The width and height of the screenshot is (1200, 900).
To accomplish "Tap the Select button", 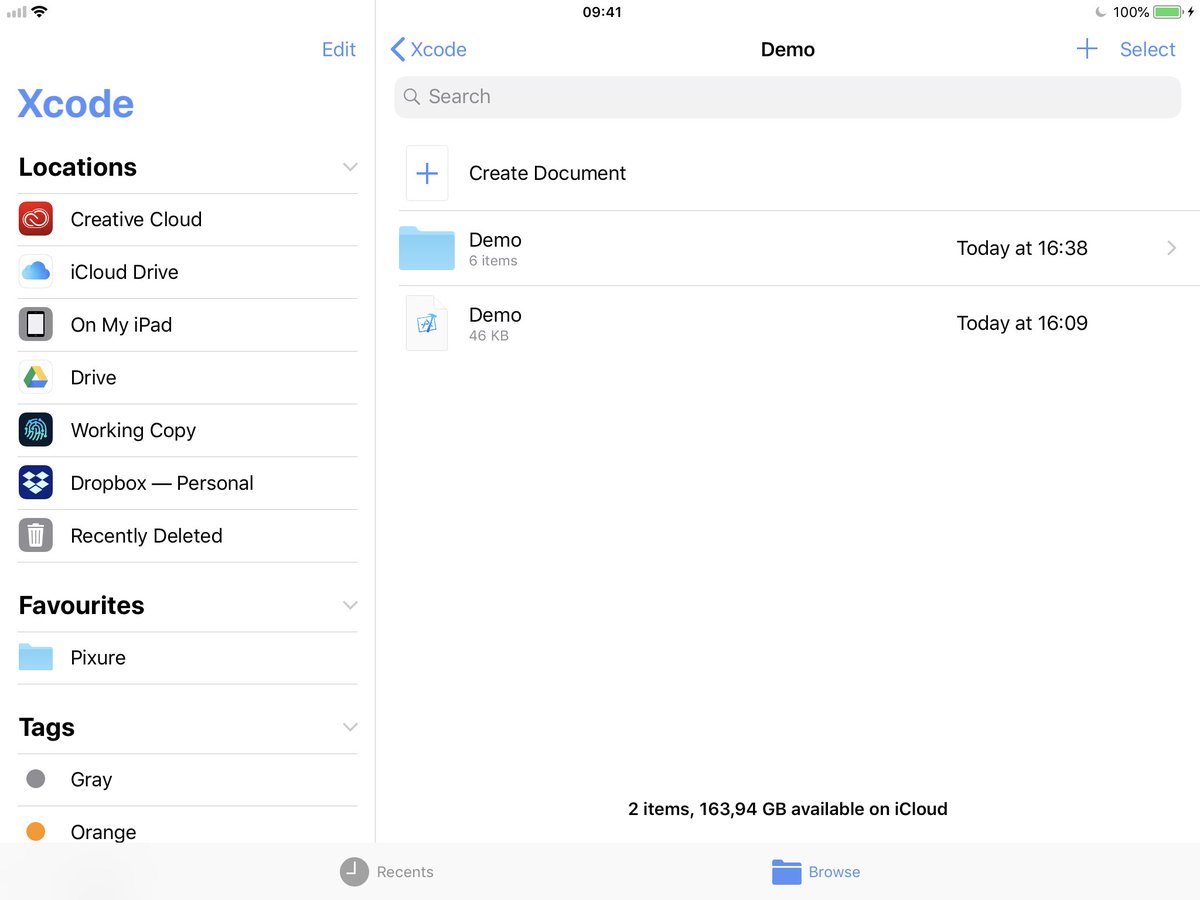I will click(1147, 49).
